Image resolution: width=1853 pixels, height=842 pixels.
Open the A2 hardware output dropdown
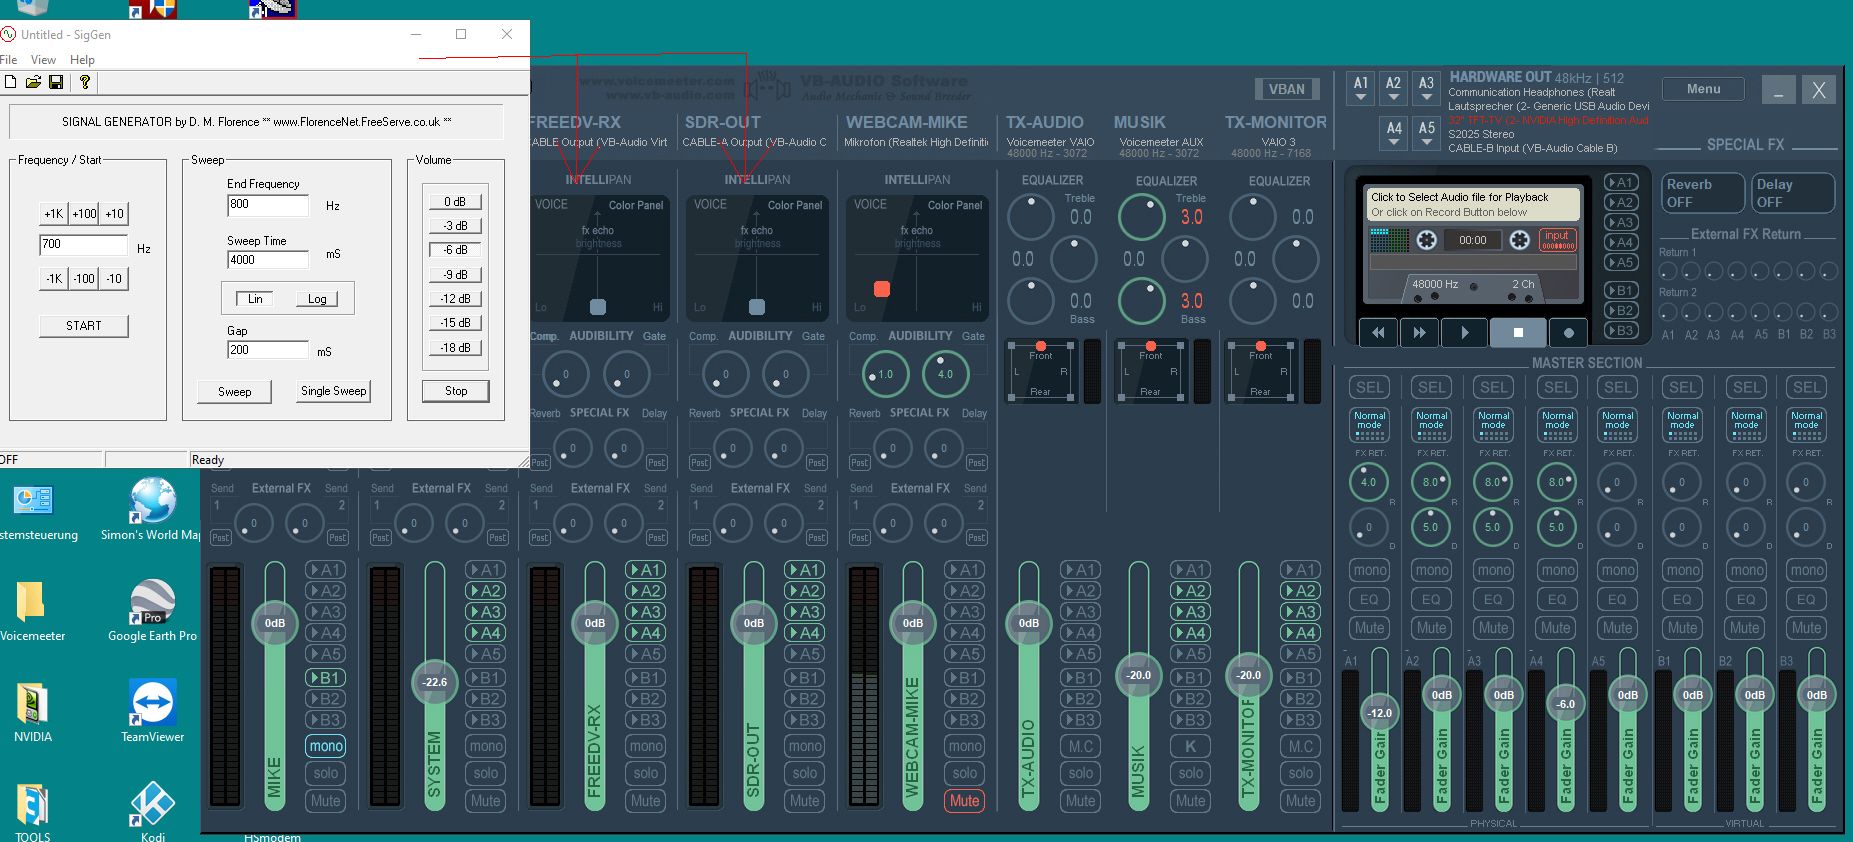click(x=1393, y=88)
